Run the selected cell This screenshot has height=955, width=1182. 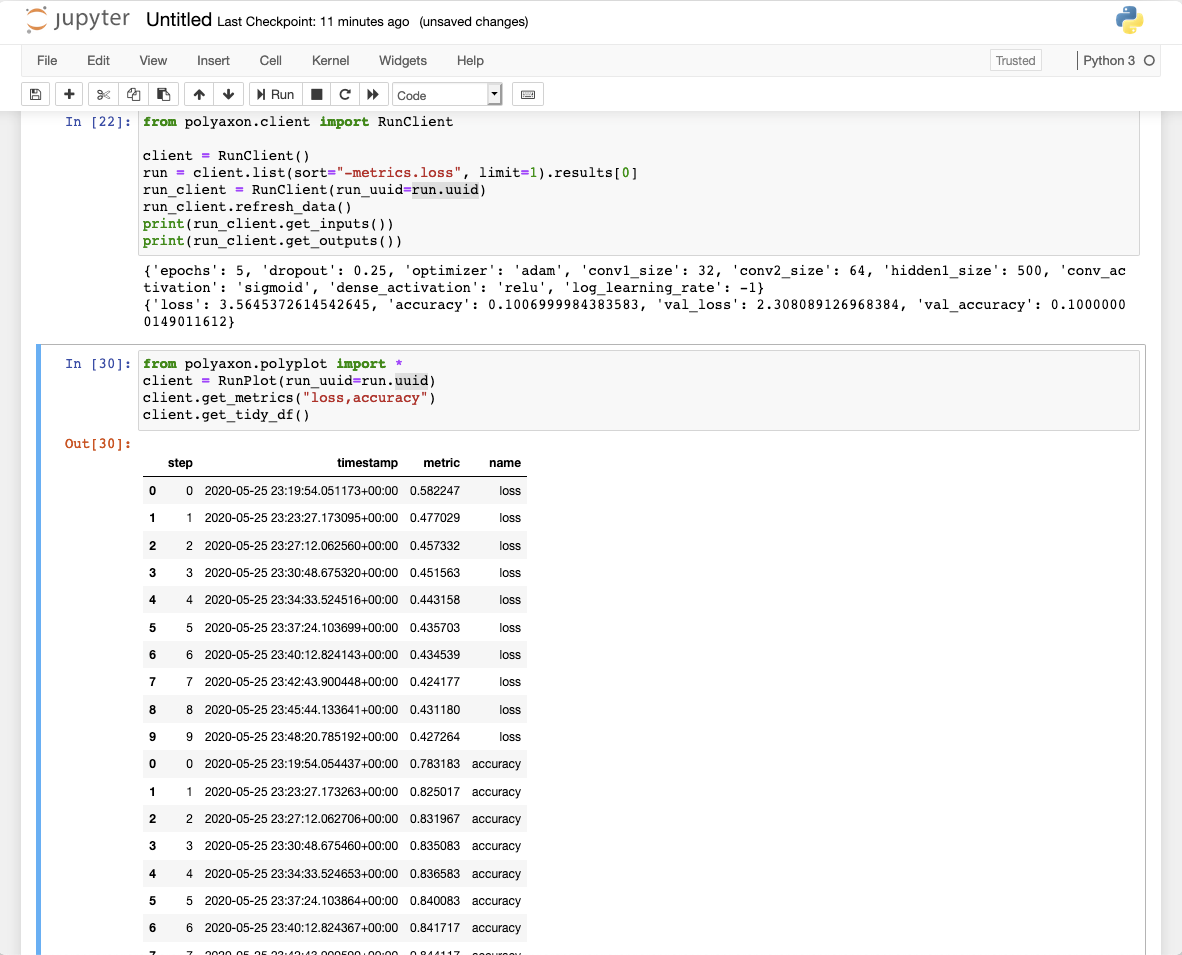click(x=276, y=94)
